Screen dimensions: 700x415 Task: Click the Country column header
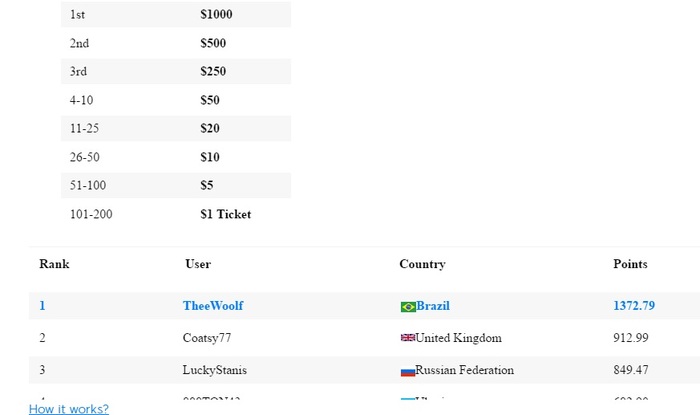click(x=422, y=264)
